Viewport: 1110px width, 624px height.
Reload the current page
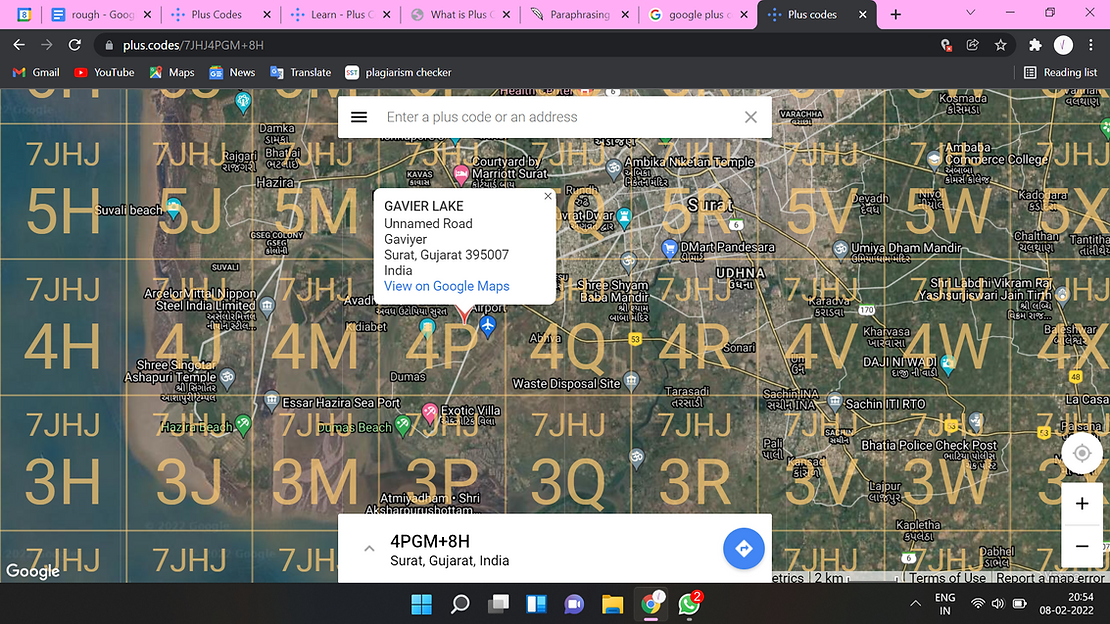click(74, 45)
